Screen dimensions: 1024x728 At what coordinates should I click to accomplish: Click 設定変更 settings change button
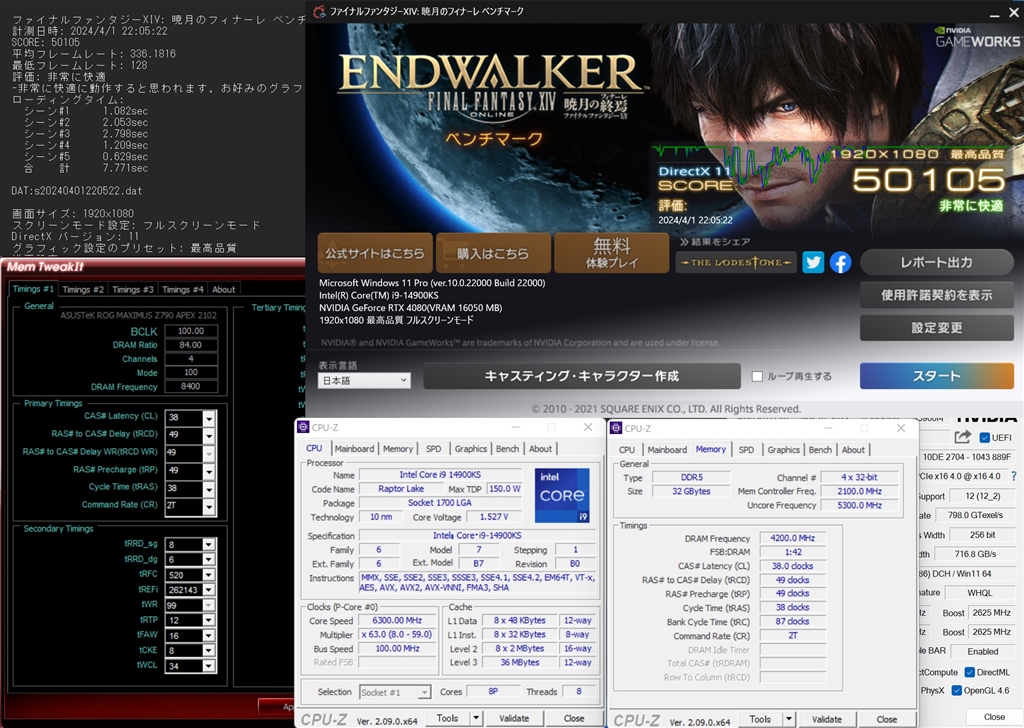pyautogui.click(x=936, y=328)
